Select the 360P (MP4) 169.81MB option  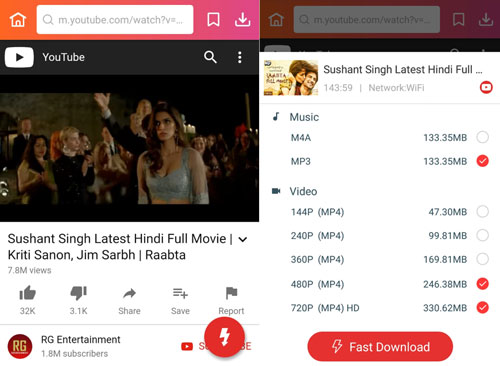pyautogui.click(x=483, y=259)
